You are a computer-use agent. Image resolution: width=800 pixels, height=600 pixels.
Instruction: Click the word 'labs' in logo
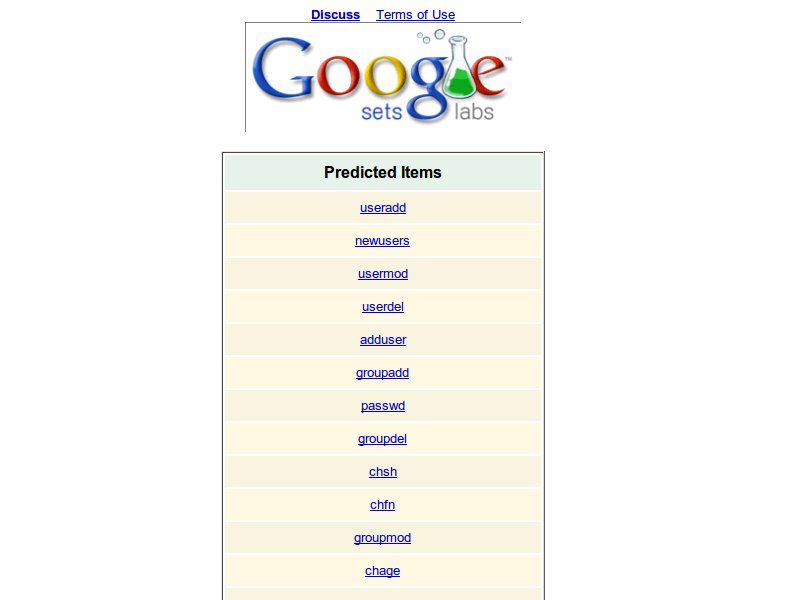pos(474,112)
